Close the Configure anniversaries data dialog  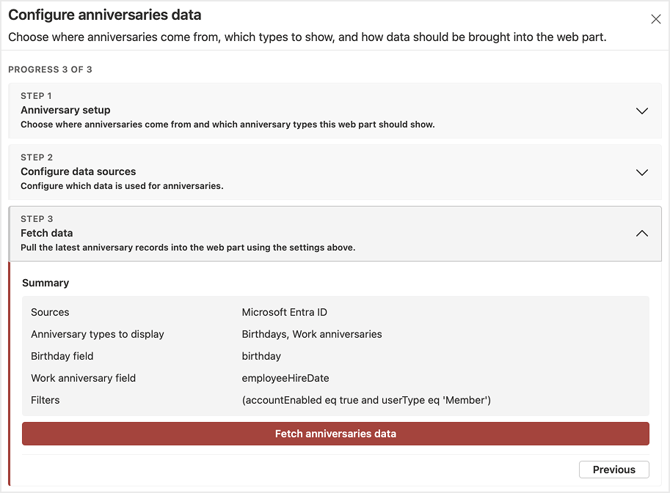click(x=656, y=19)
